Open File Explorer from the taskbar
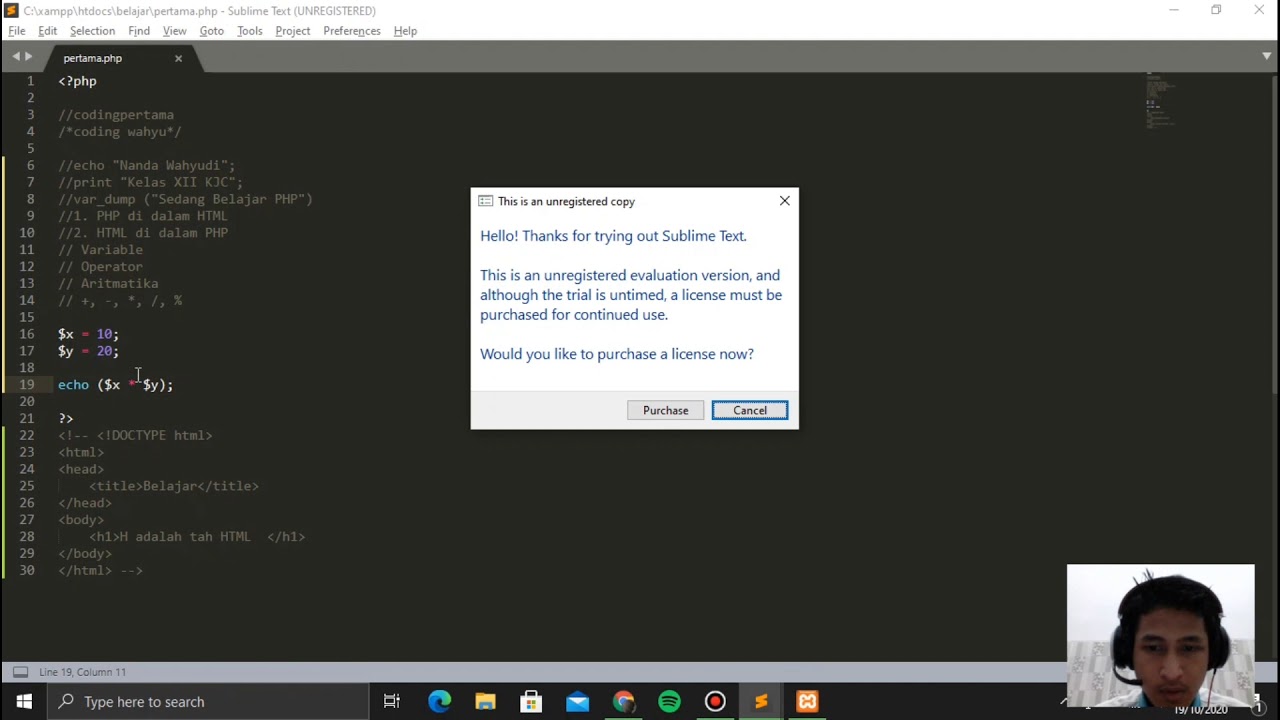Image resolution: width=1280 pixels, height=720 pixels. 485,701
